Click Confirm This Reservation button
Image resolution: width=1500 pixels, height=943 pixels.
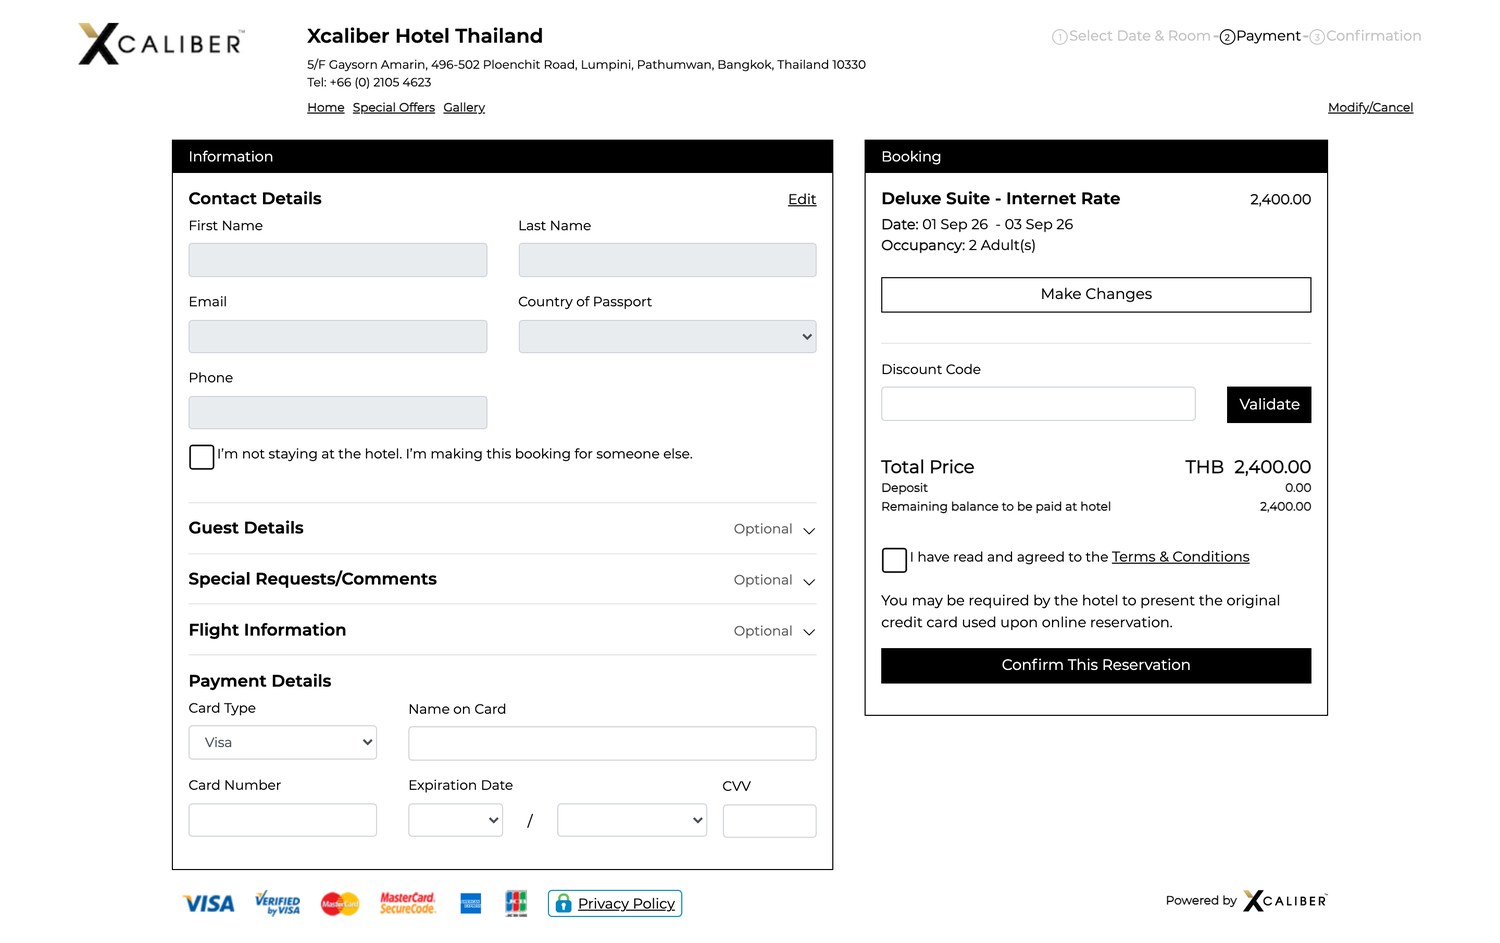1096,665
